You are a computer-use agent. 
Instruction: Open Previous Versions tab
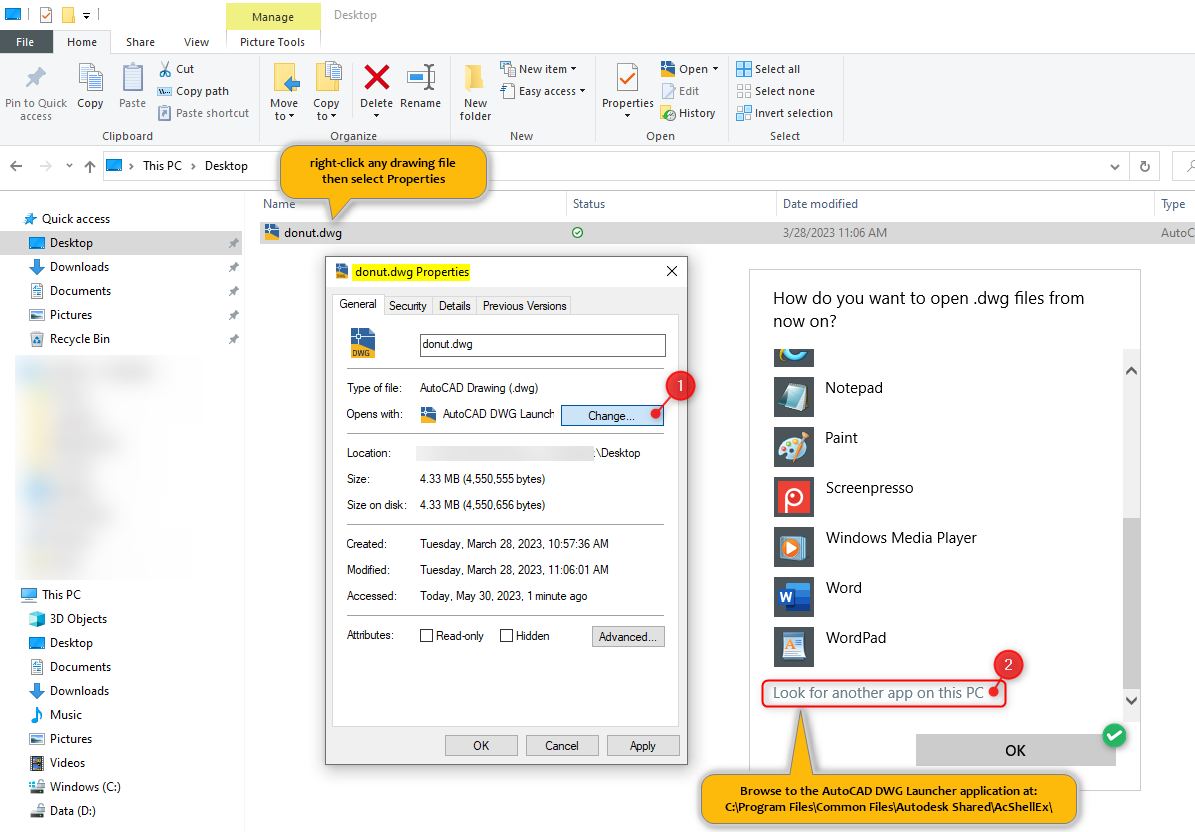pyautogui.click(x=524, y=306)
